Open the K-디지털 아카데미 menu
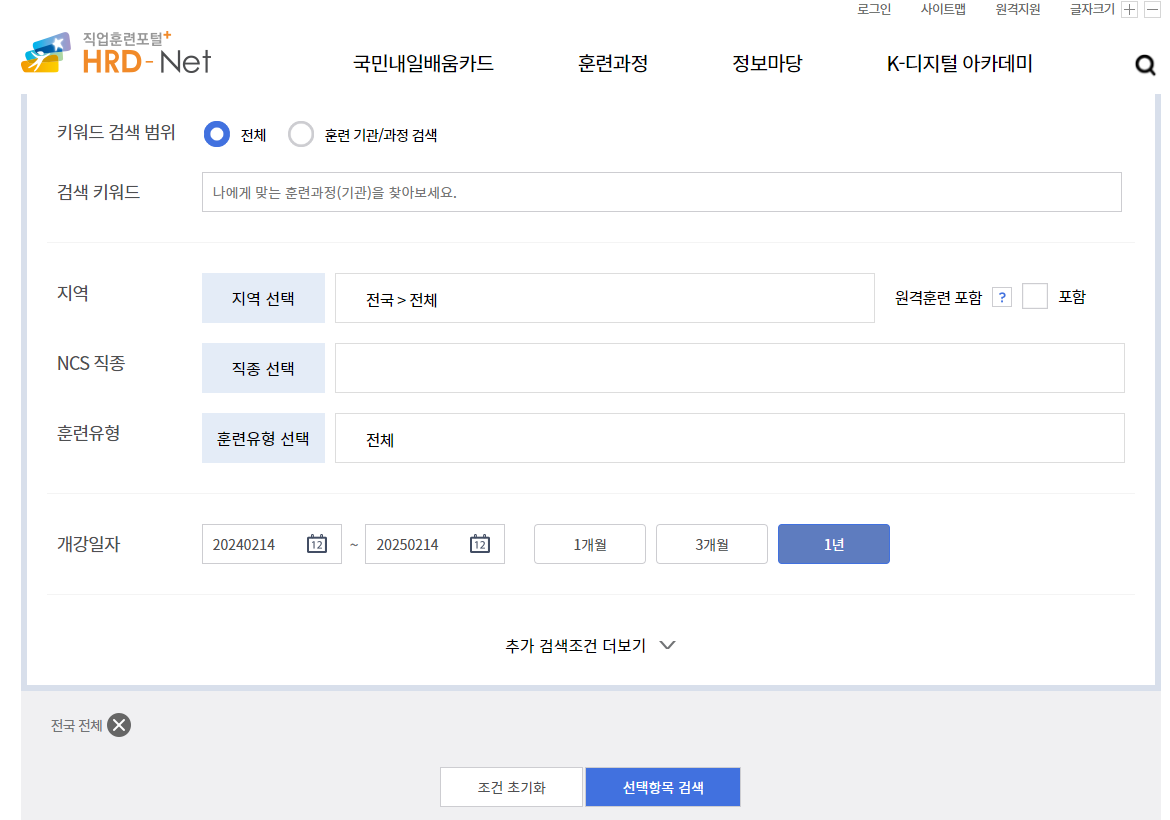The height and width of the screenshot is (820, 1170). (x=959, y=63)
